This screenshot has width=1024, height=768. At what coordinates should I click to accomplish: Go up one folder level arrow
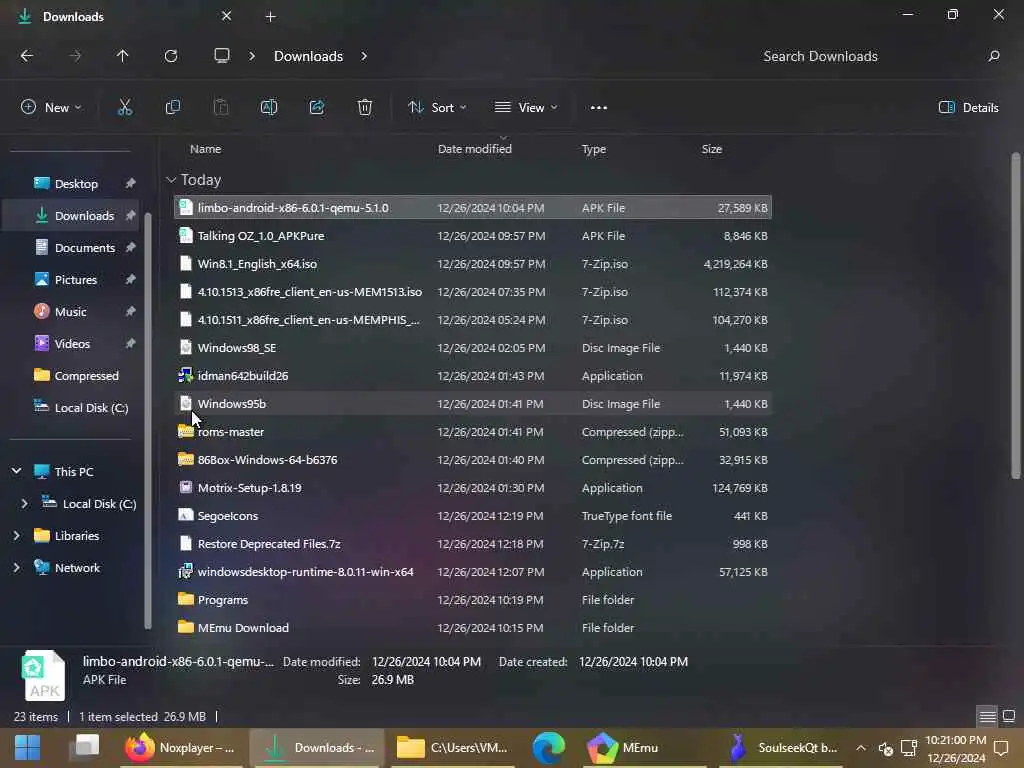[x=122, y=56]
